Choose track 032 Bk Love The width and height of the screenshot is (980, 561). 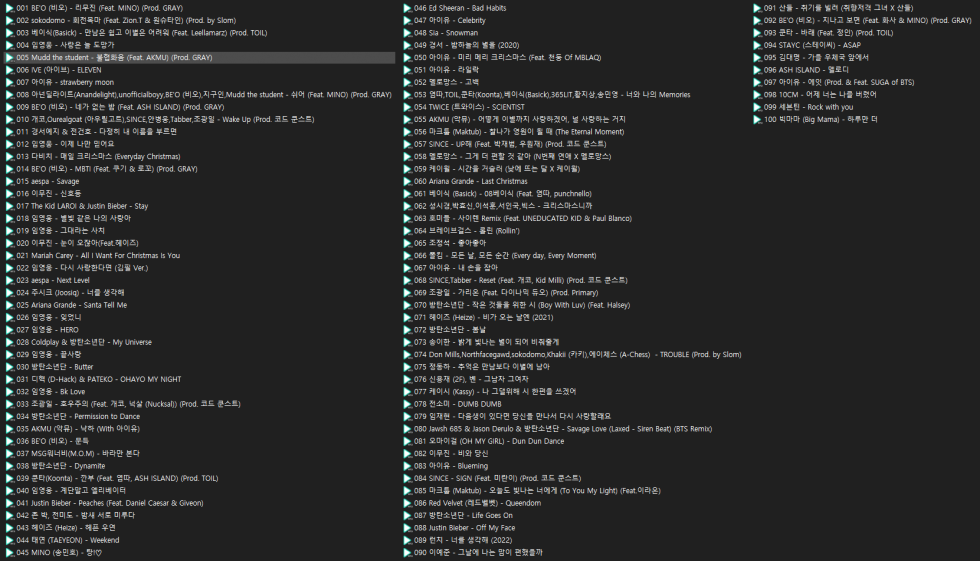51,392
